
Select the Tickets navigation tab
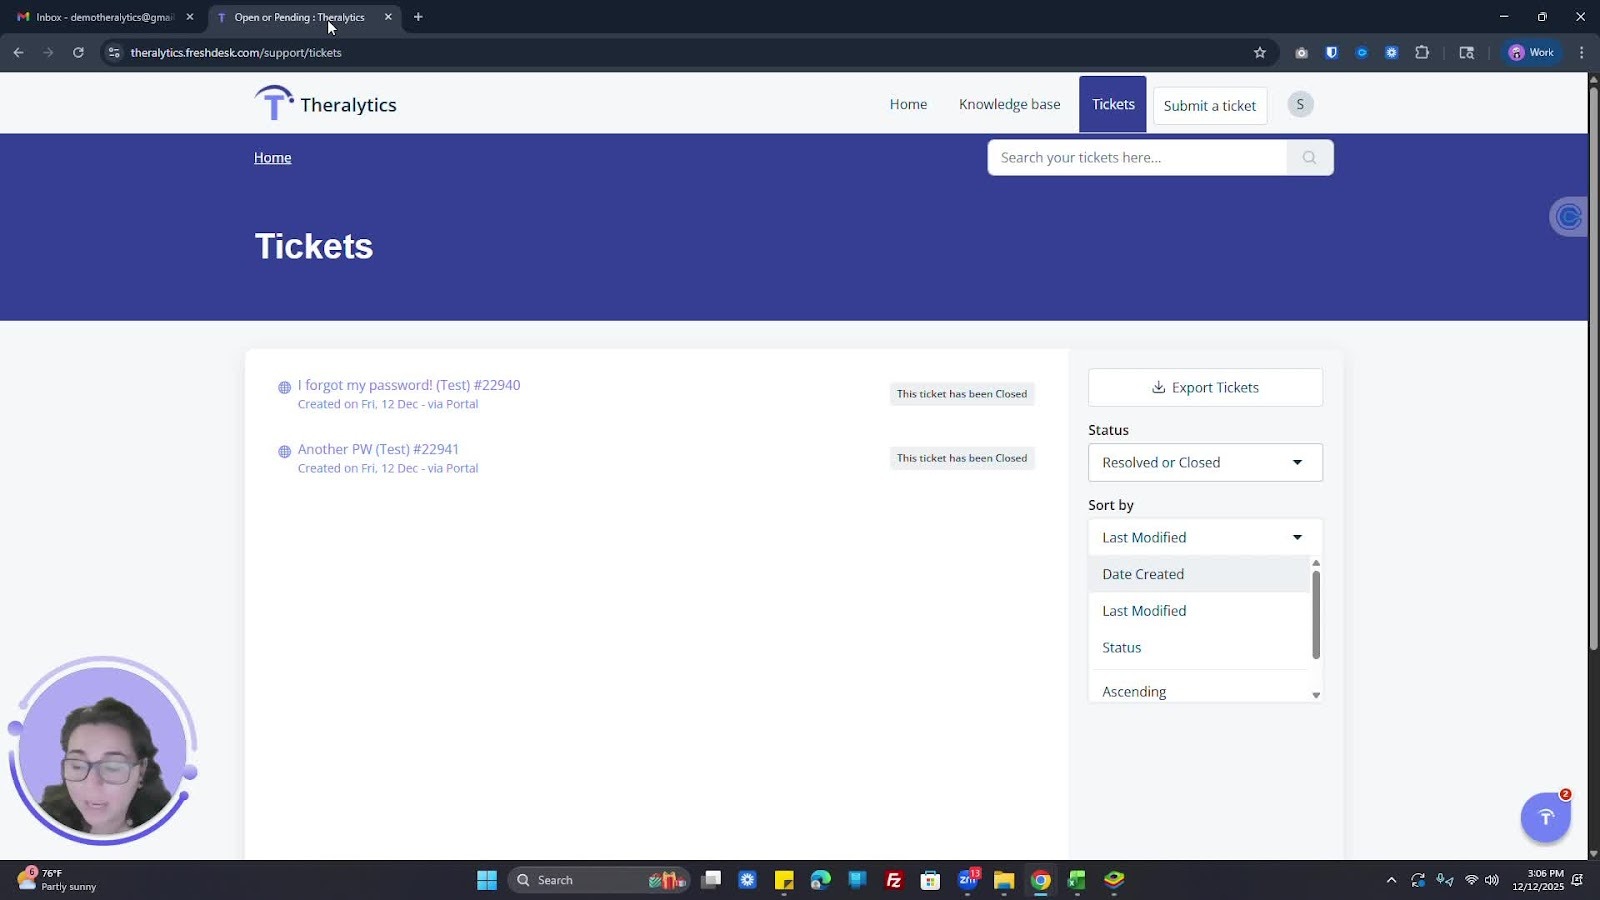tap(1113, 104)
